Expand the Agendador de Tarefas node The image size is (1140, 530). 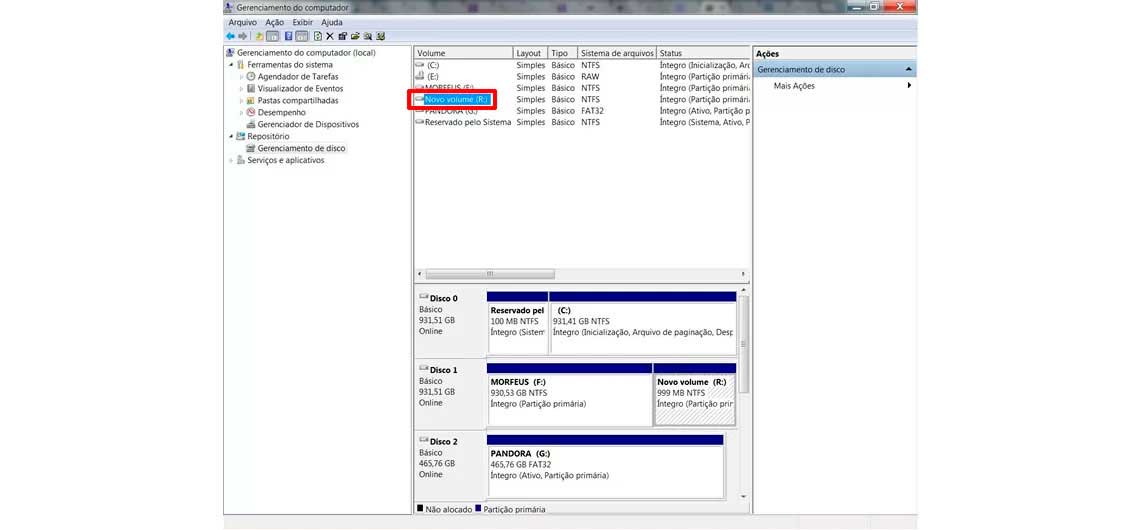[242, 76]
